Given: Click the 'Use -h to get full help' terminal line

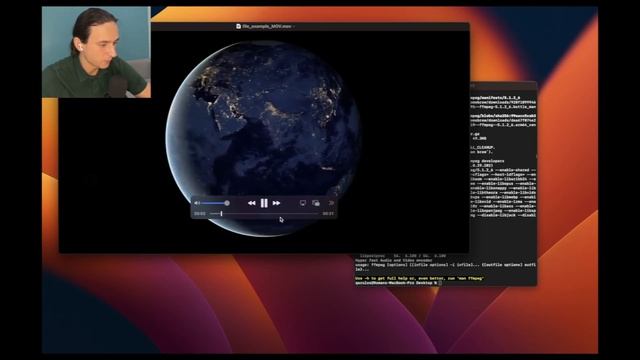Looking at the screenshot, I should (x=420, y=278).
